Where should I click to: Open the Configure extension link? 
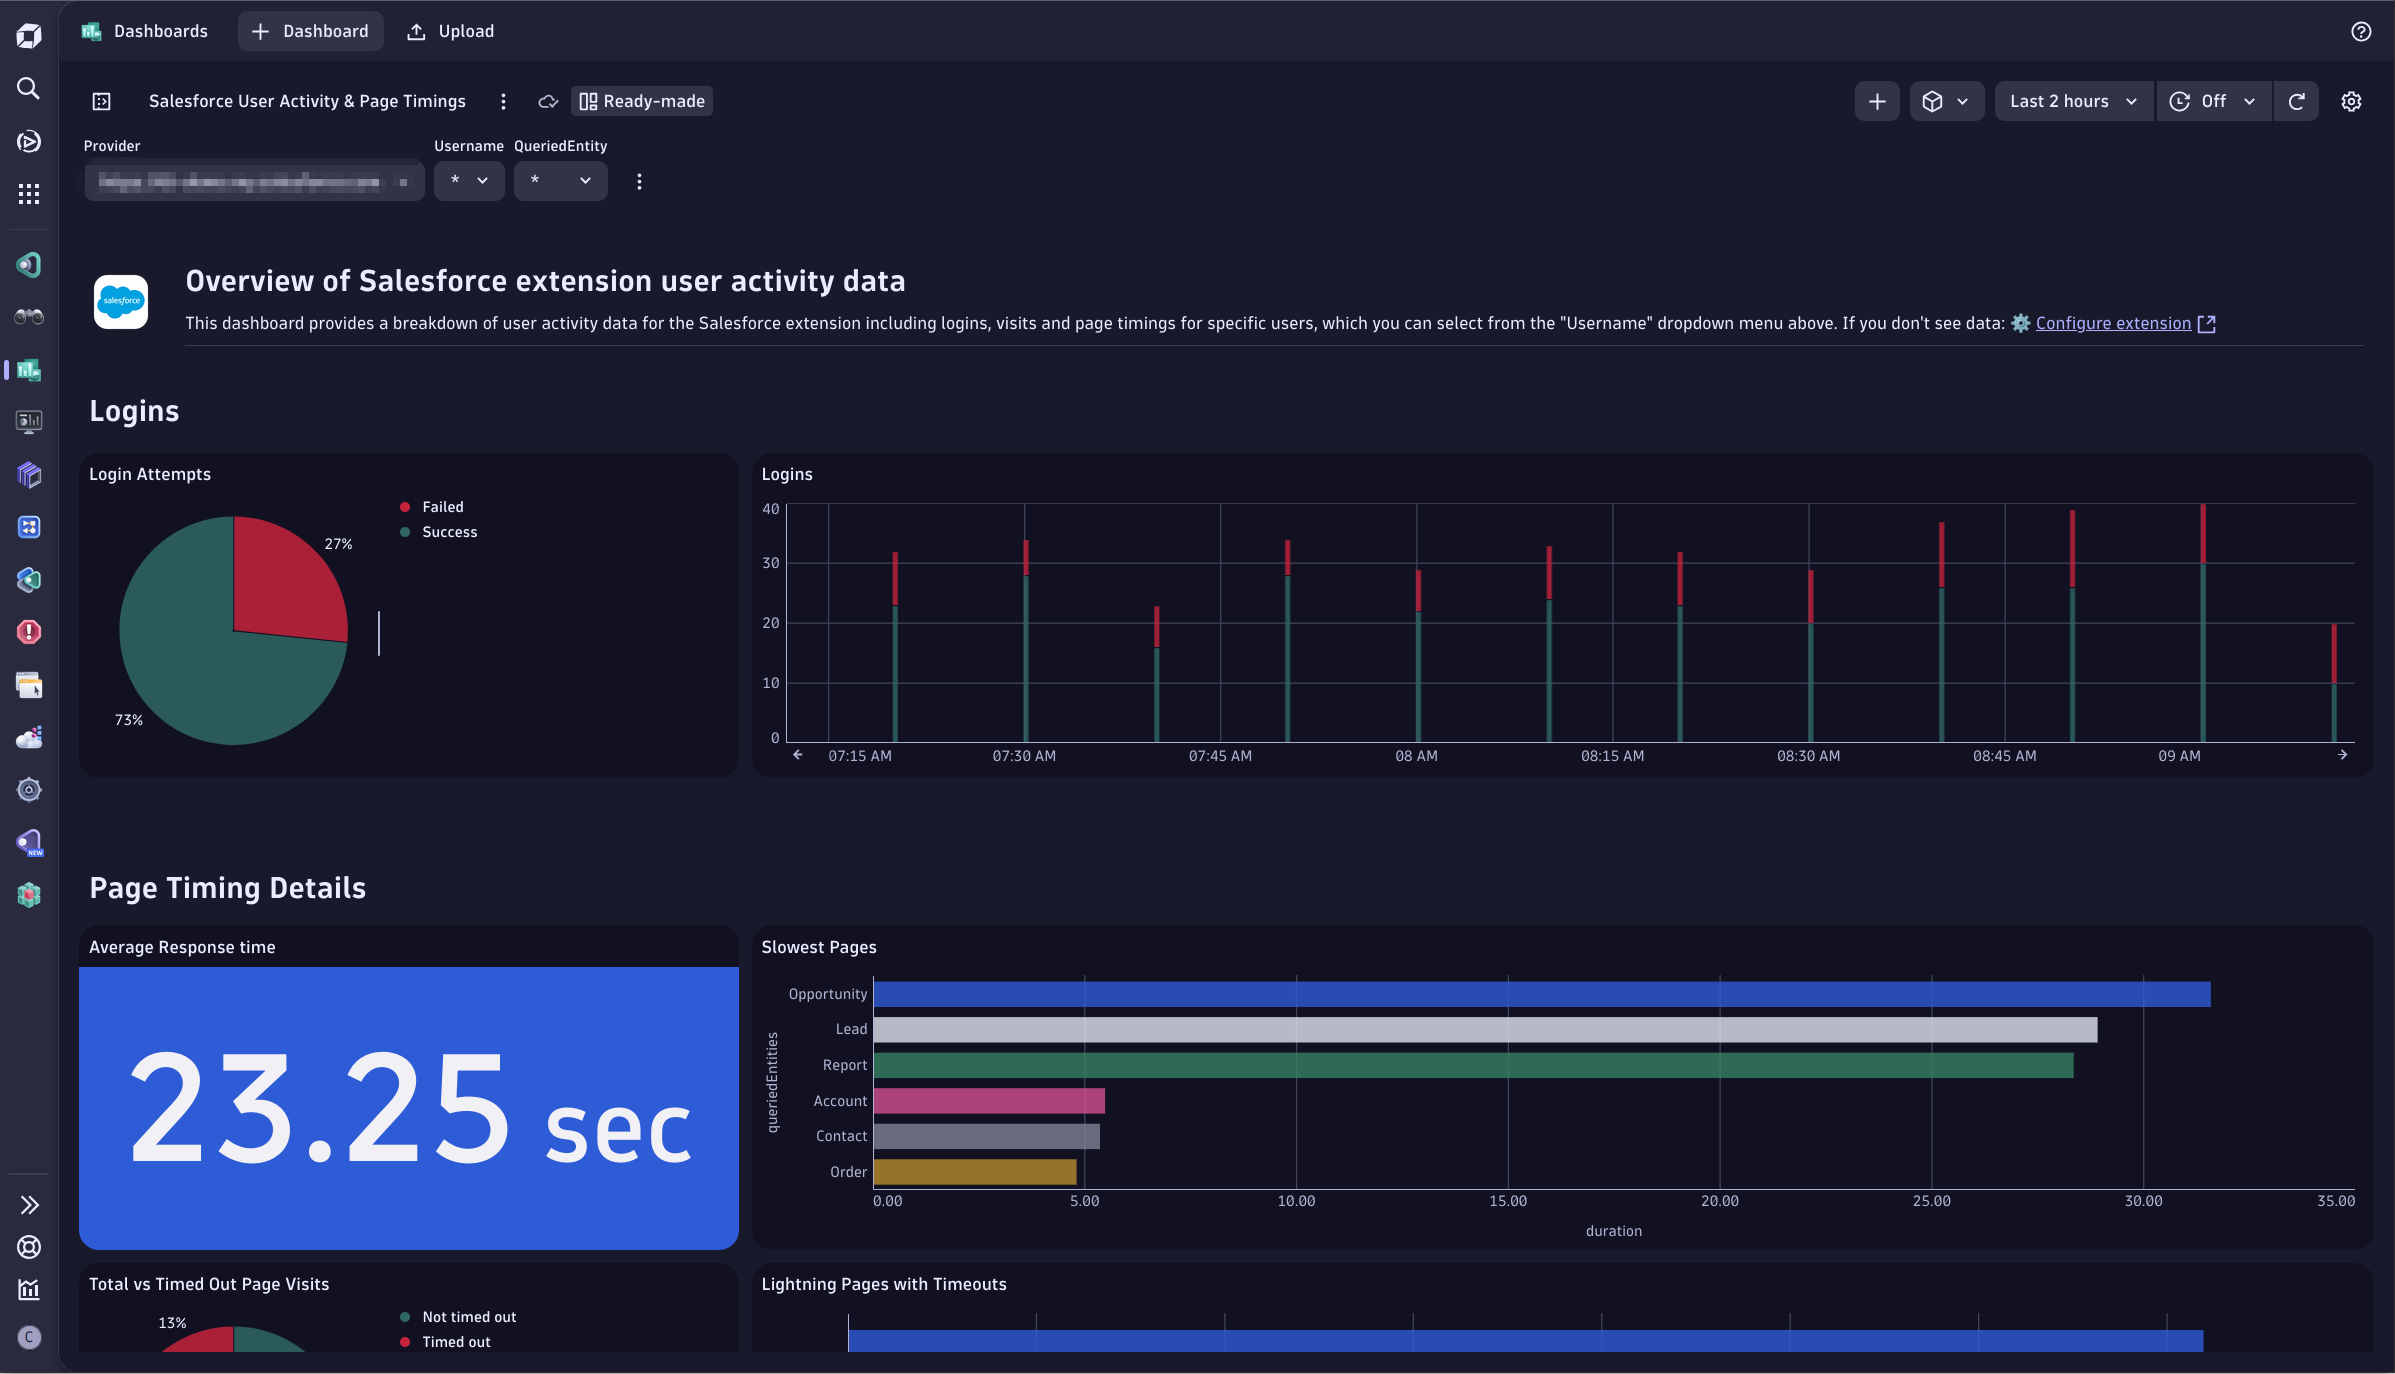click(2113, 323)
